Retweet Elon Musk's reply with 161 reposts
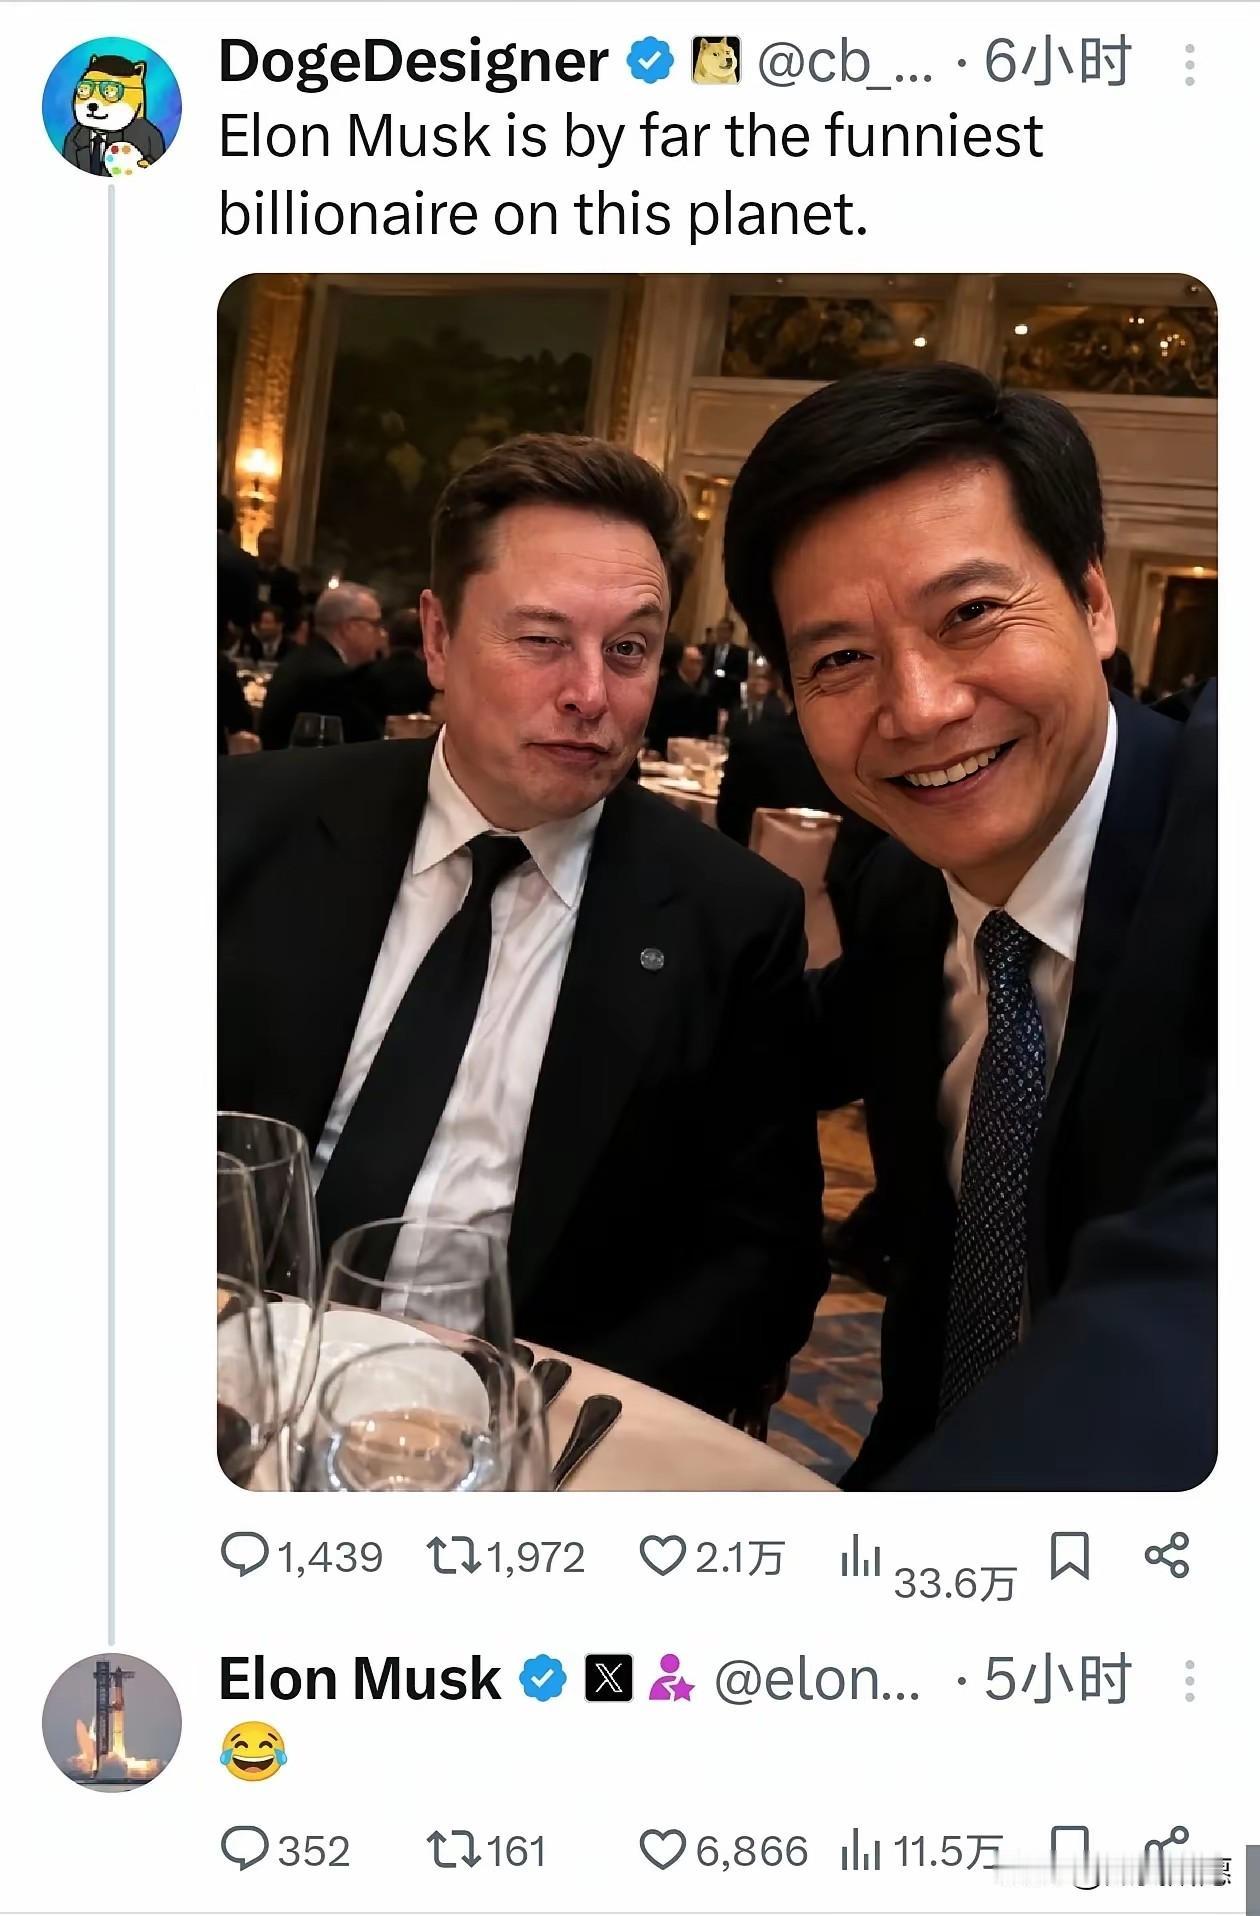This screenshot has height=1916, width=1260. click(486, 1851)
